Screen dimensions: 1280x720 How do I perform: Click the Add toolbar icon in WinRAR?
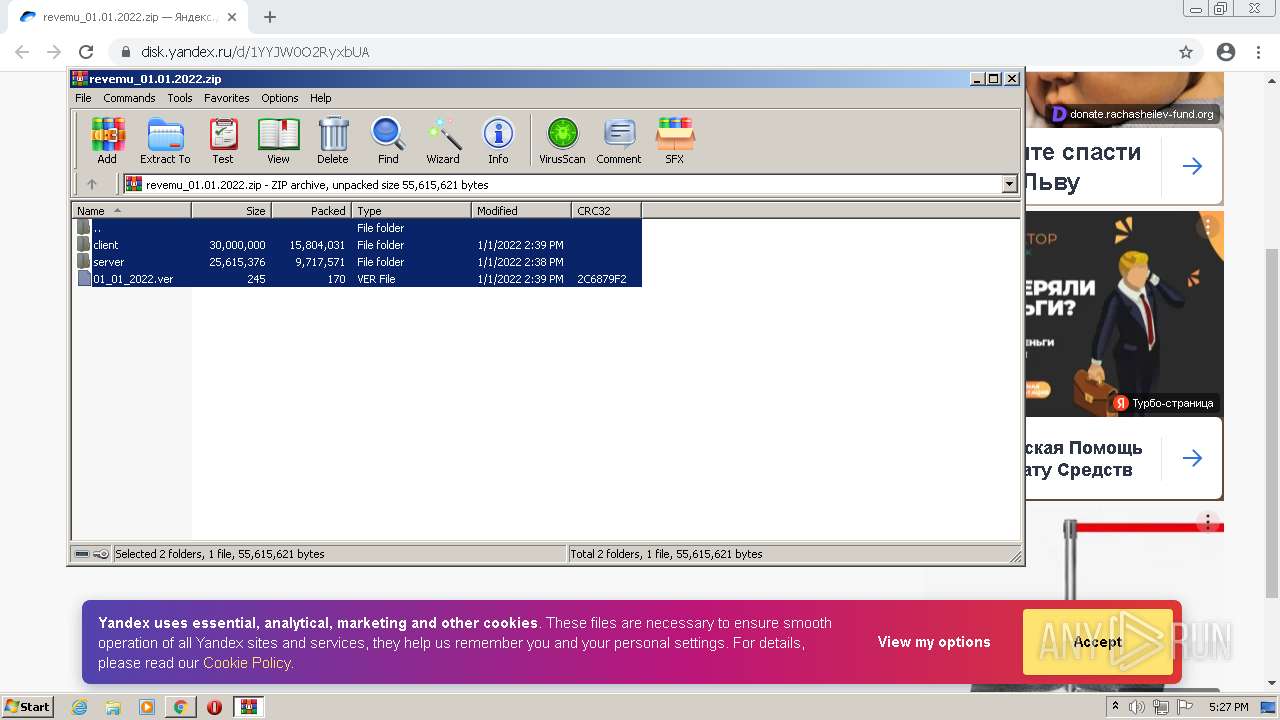tap(107, 140)
